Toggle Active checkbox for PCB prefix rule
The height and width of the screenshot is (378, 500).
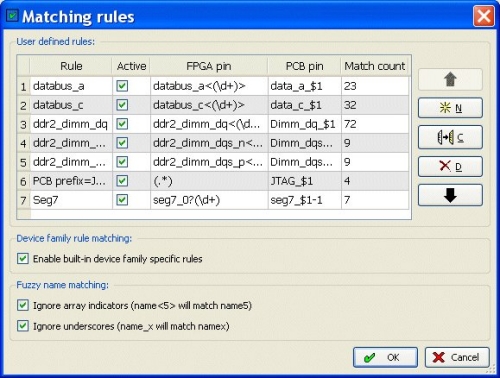122,181
